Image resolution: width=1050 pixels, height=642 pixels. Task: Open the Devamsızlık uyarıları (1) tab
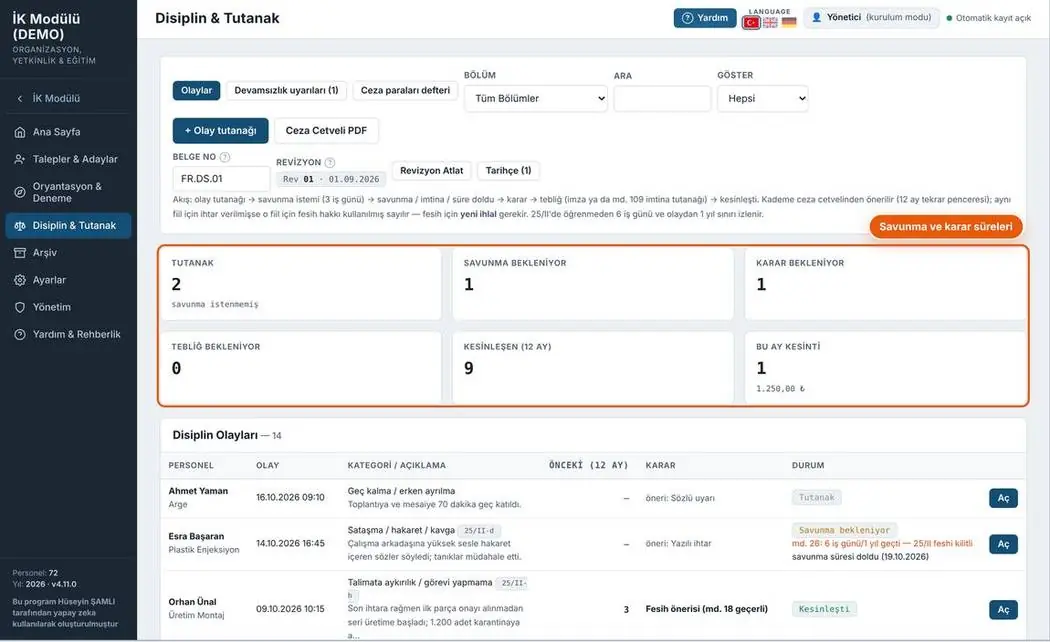(287, 90)
